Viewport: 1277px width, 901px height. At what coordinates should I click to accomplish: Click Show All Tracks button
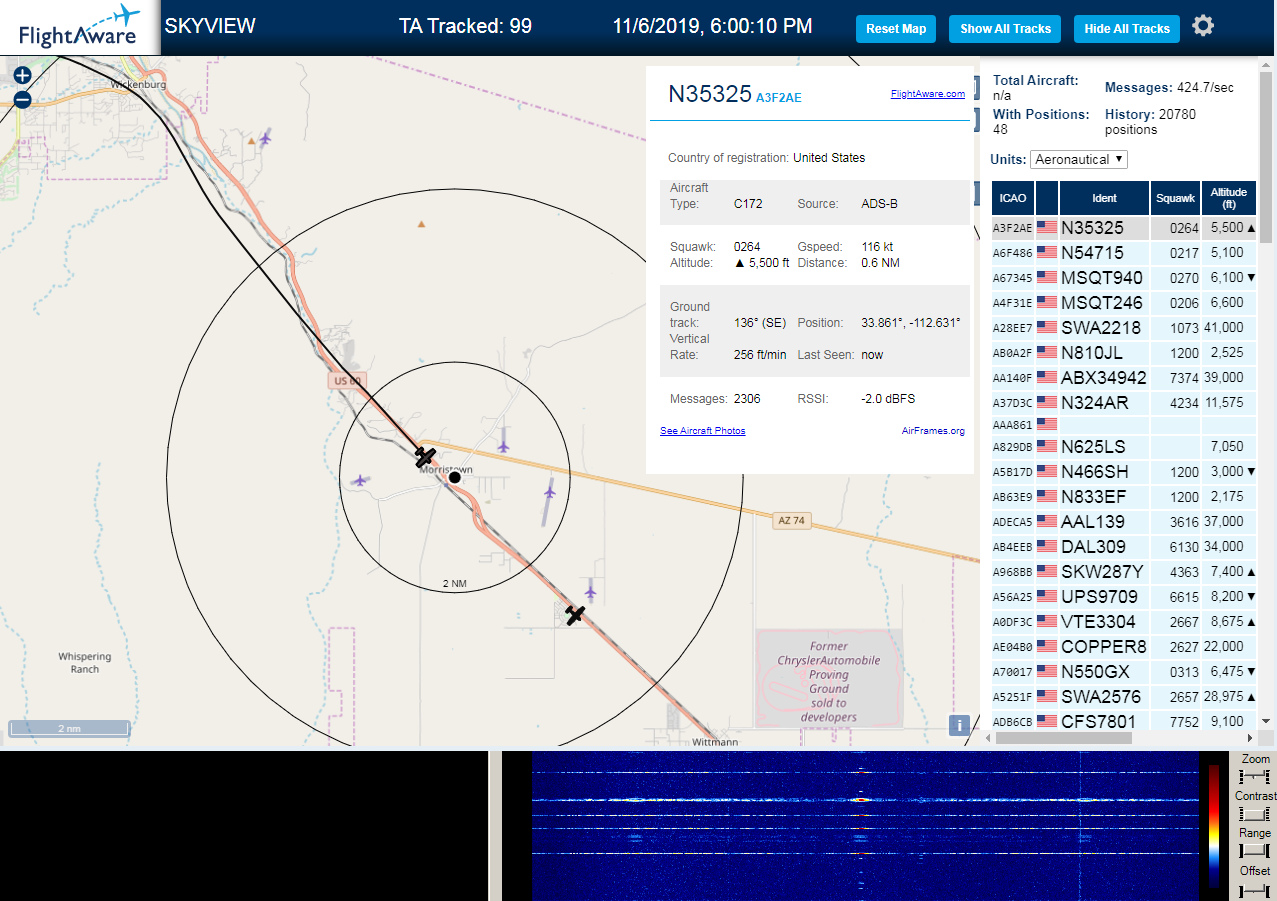(x=1005, y=29)
